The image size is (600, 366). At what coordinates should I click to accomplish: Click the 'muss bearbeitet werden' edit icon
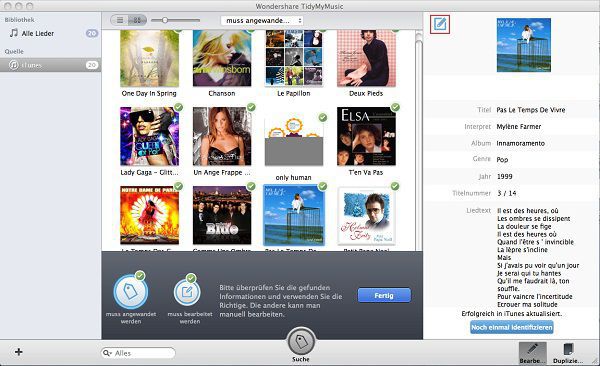coord(187,292)
